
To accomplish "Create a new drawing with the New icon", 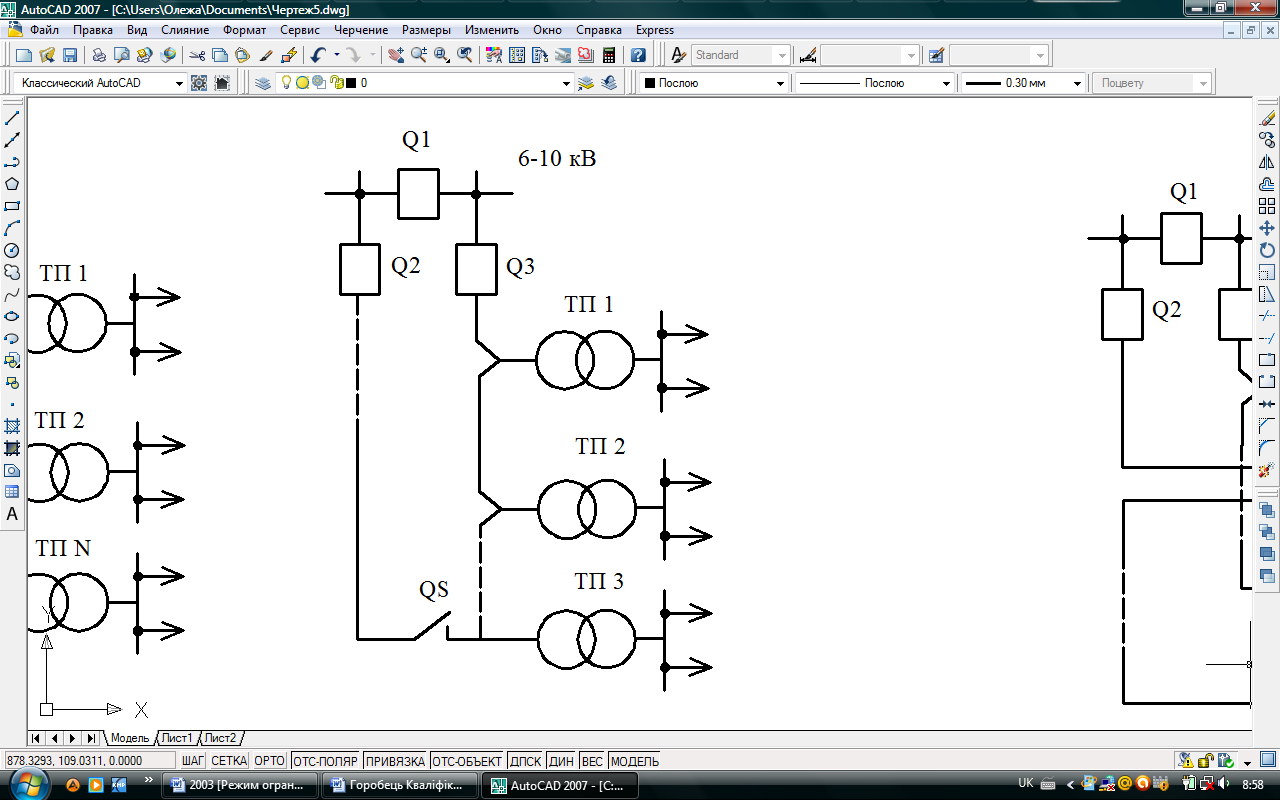I will coord(24,55).
